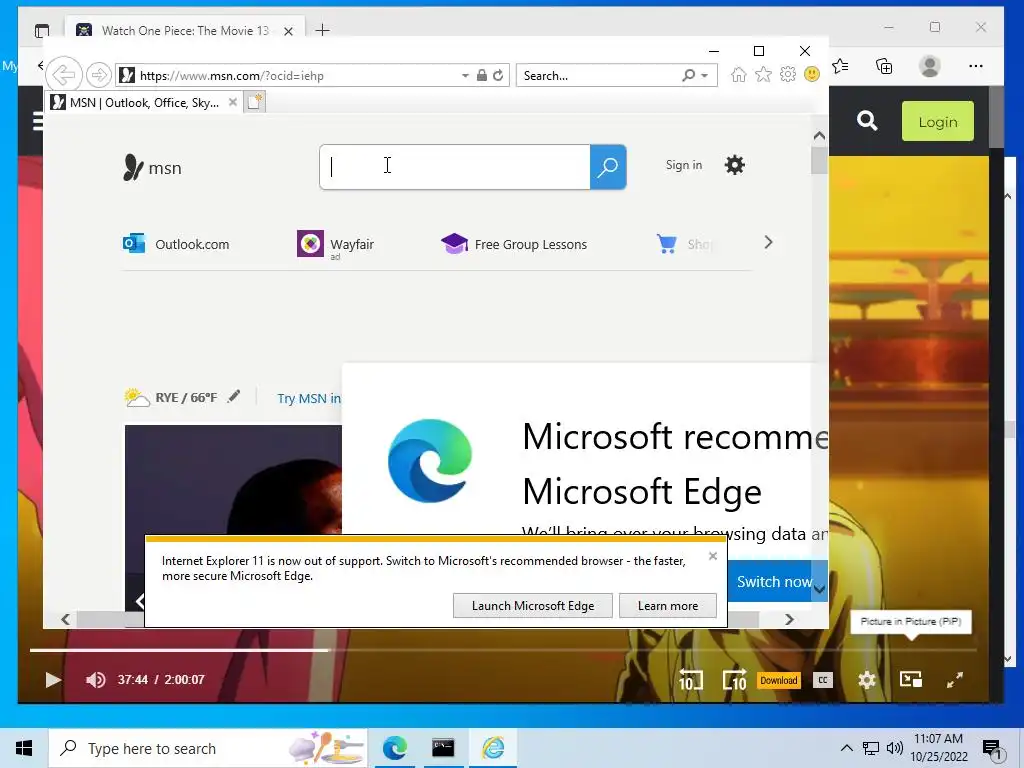The image size is (1024, 768).
Task: Close the MSN tab in Internet Explorer
Action: click(x=232, y=103)
